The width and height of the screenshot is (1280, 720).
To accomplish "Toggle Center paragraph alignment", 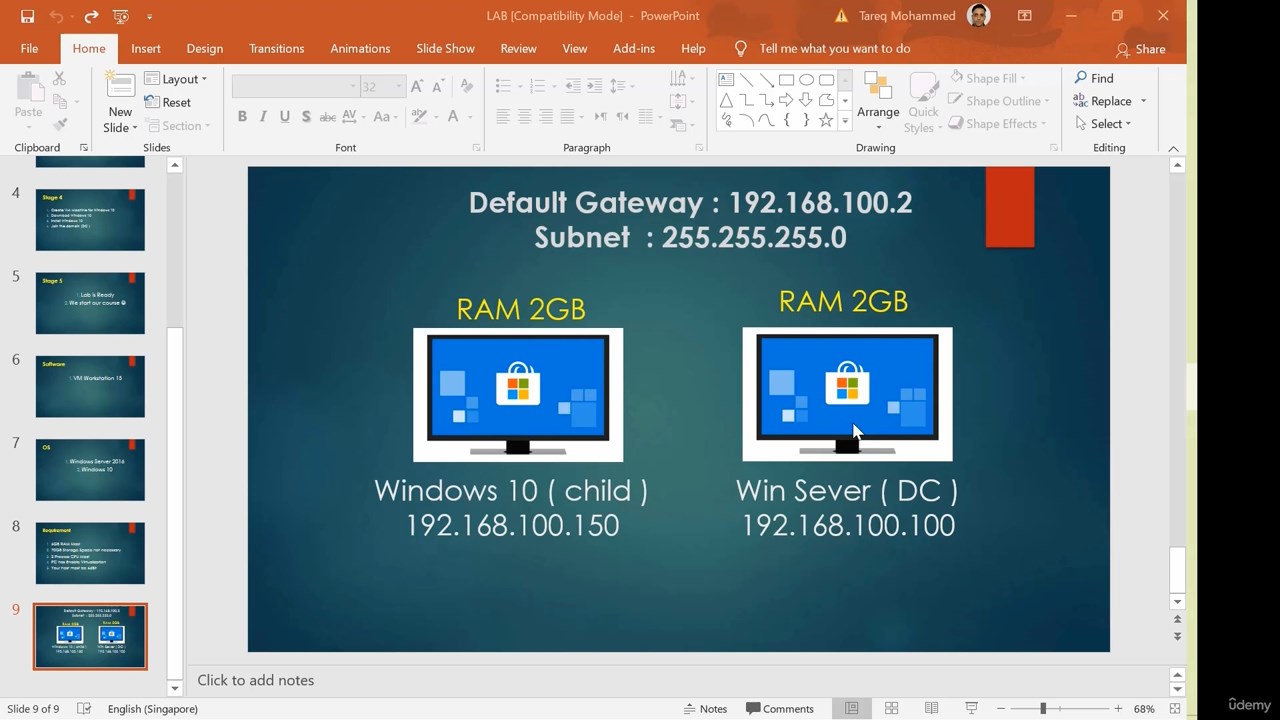I will coord(524,117).
